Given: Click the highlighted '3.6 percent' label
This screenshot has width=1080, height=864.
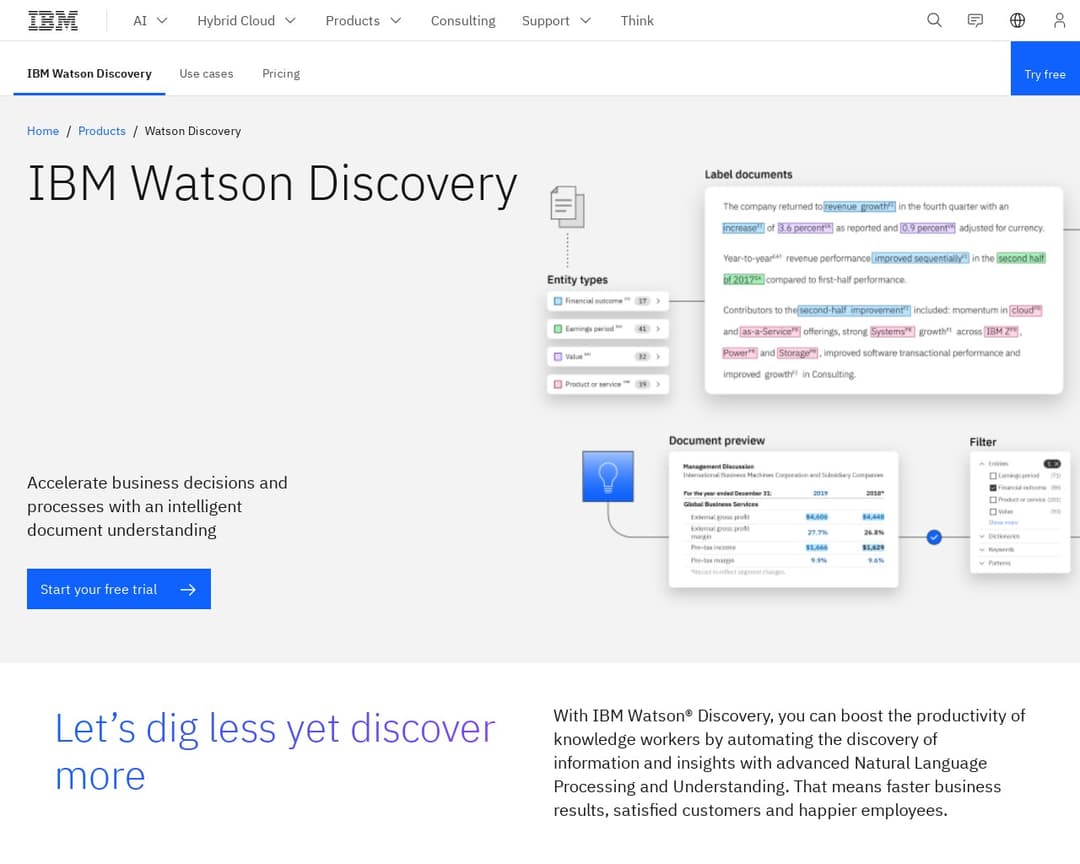Looking at the screenshot, I should [x=805, y=228].
